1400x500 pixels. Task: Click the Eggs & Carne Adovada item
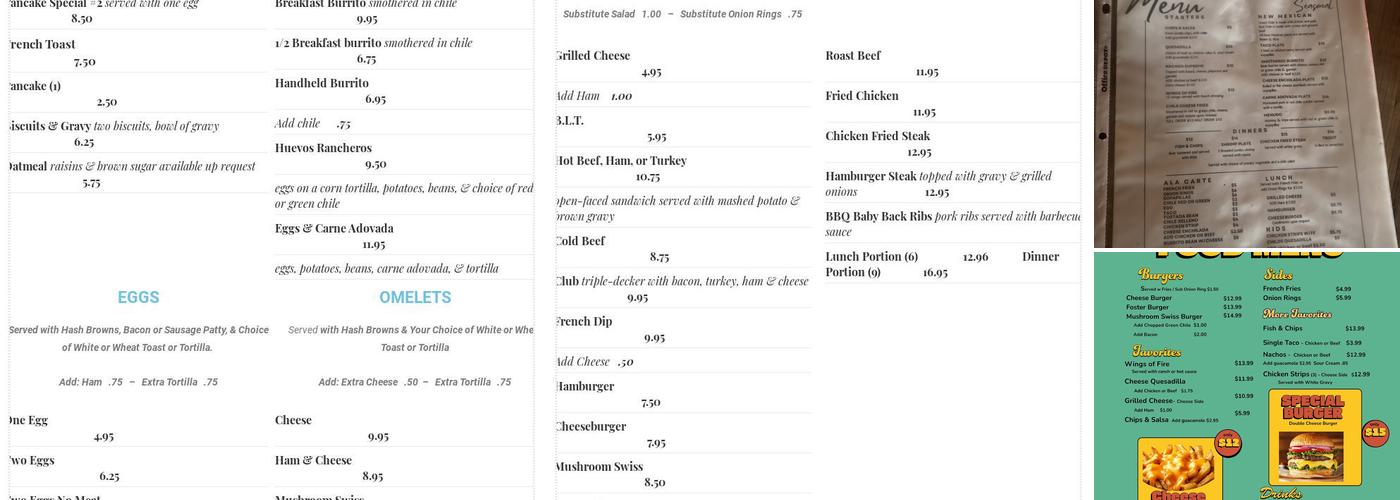334,228
